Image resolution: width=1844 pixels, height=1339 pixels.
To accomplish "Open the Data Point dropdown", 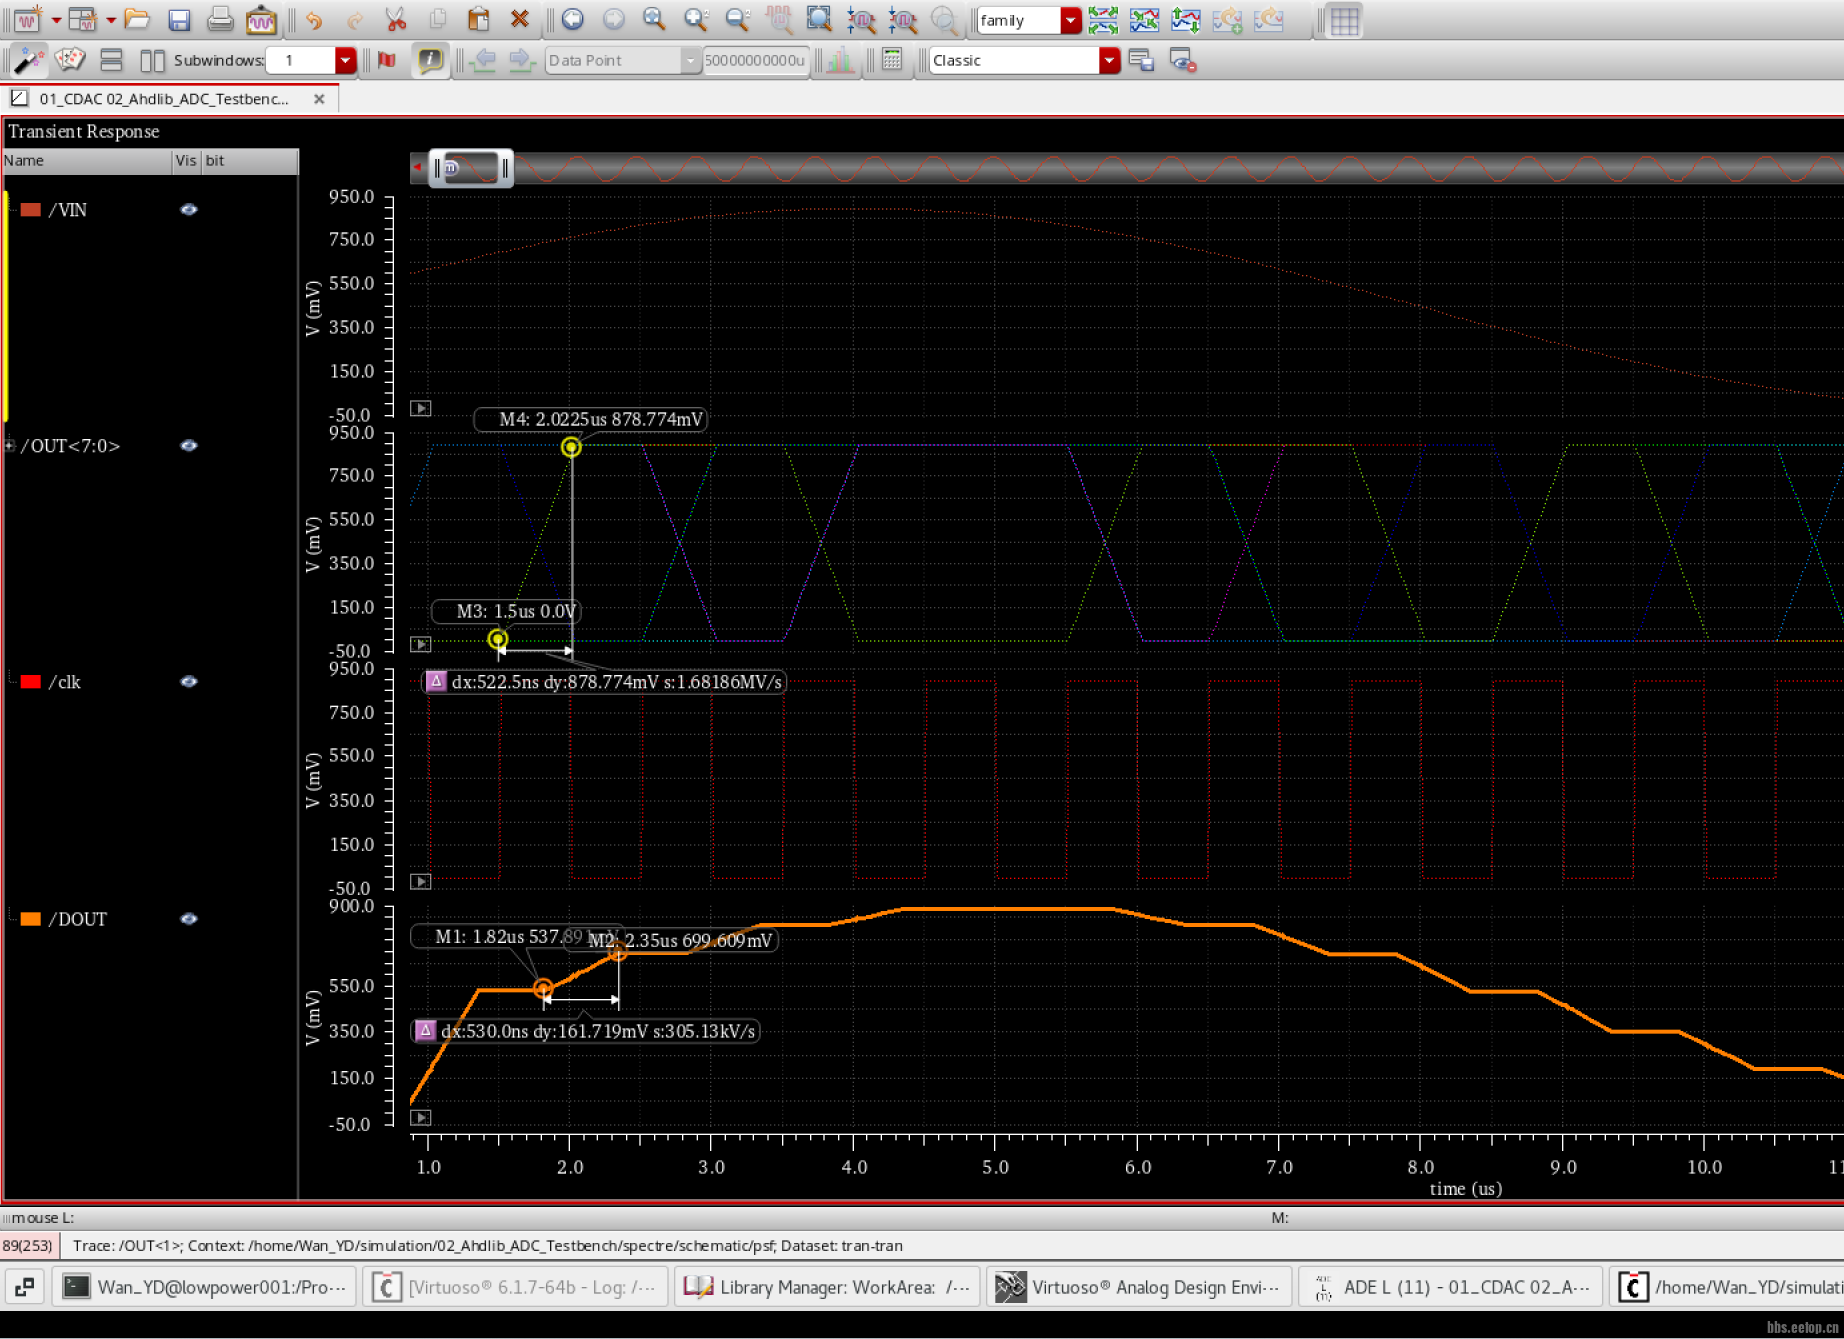I will click(x=689, y=60).
